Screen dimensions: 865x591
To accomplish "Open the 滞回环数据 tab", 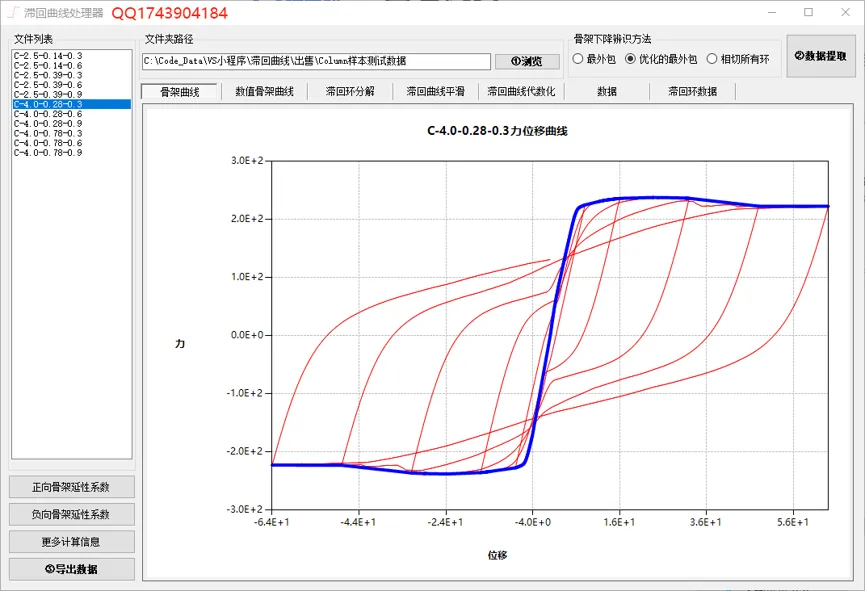I will pos(692,92).
